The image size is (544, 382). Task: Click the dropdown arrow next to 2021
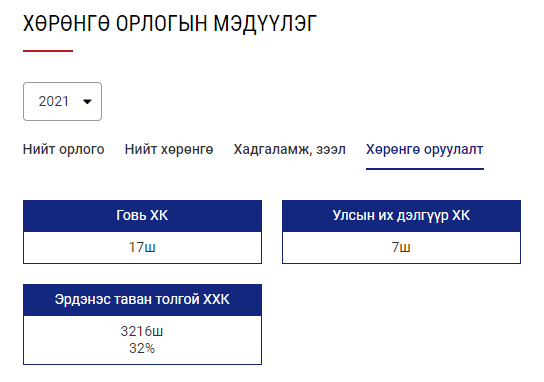click(x=87, y=102)
